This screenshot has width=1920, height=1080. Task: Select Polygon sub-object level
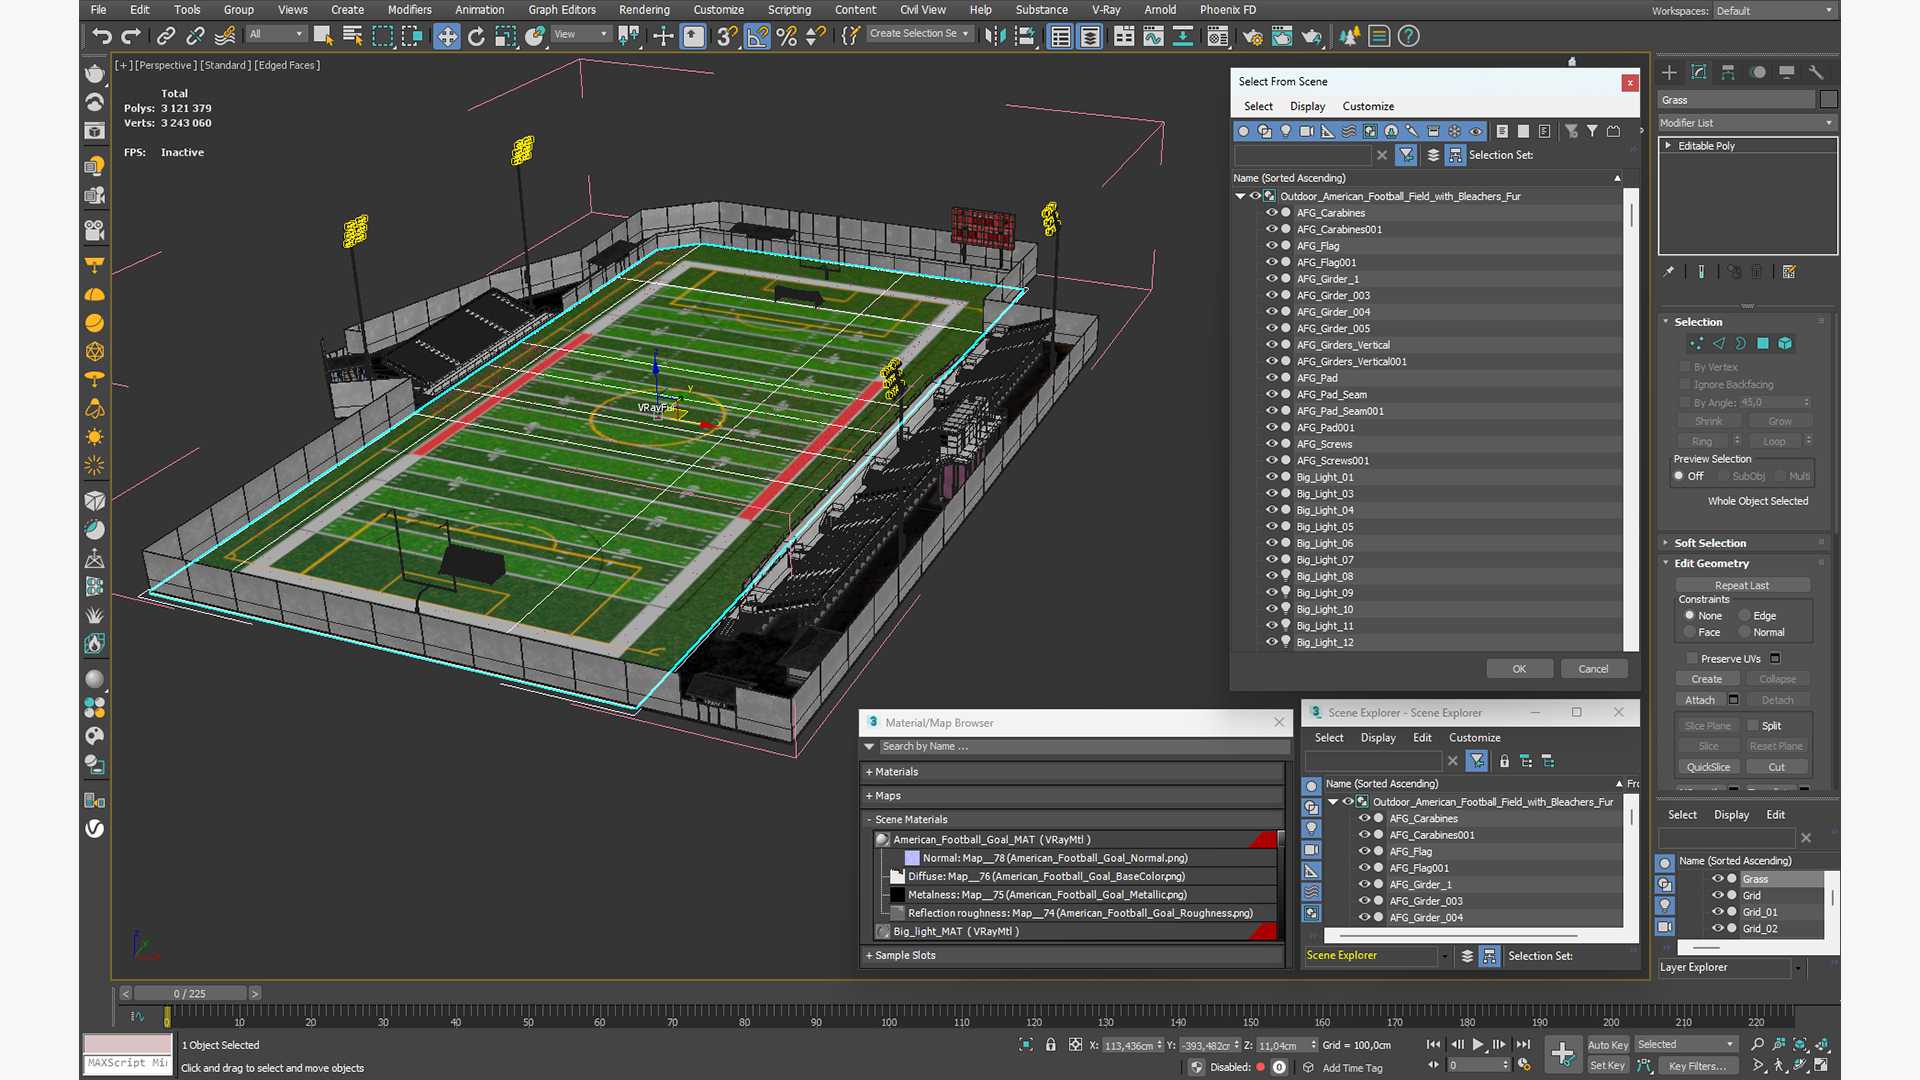click(x=1762, y=343)
